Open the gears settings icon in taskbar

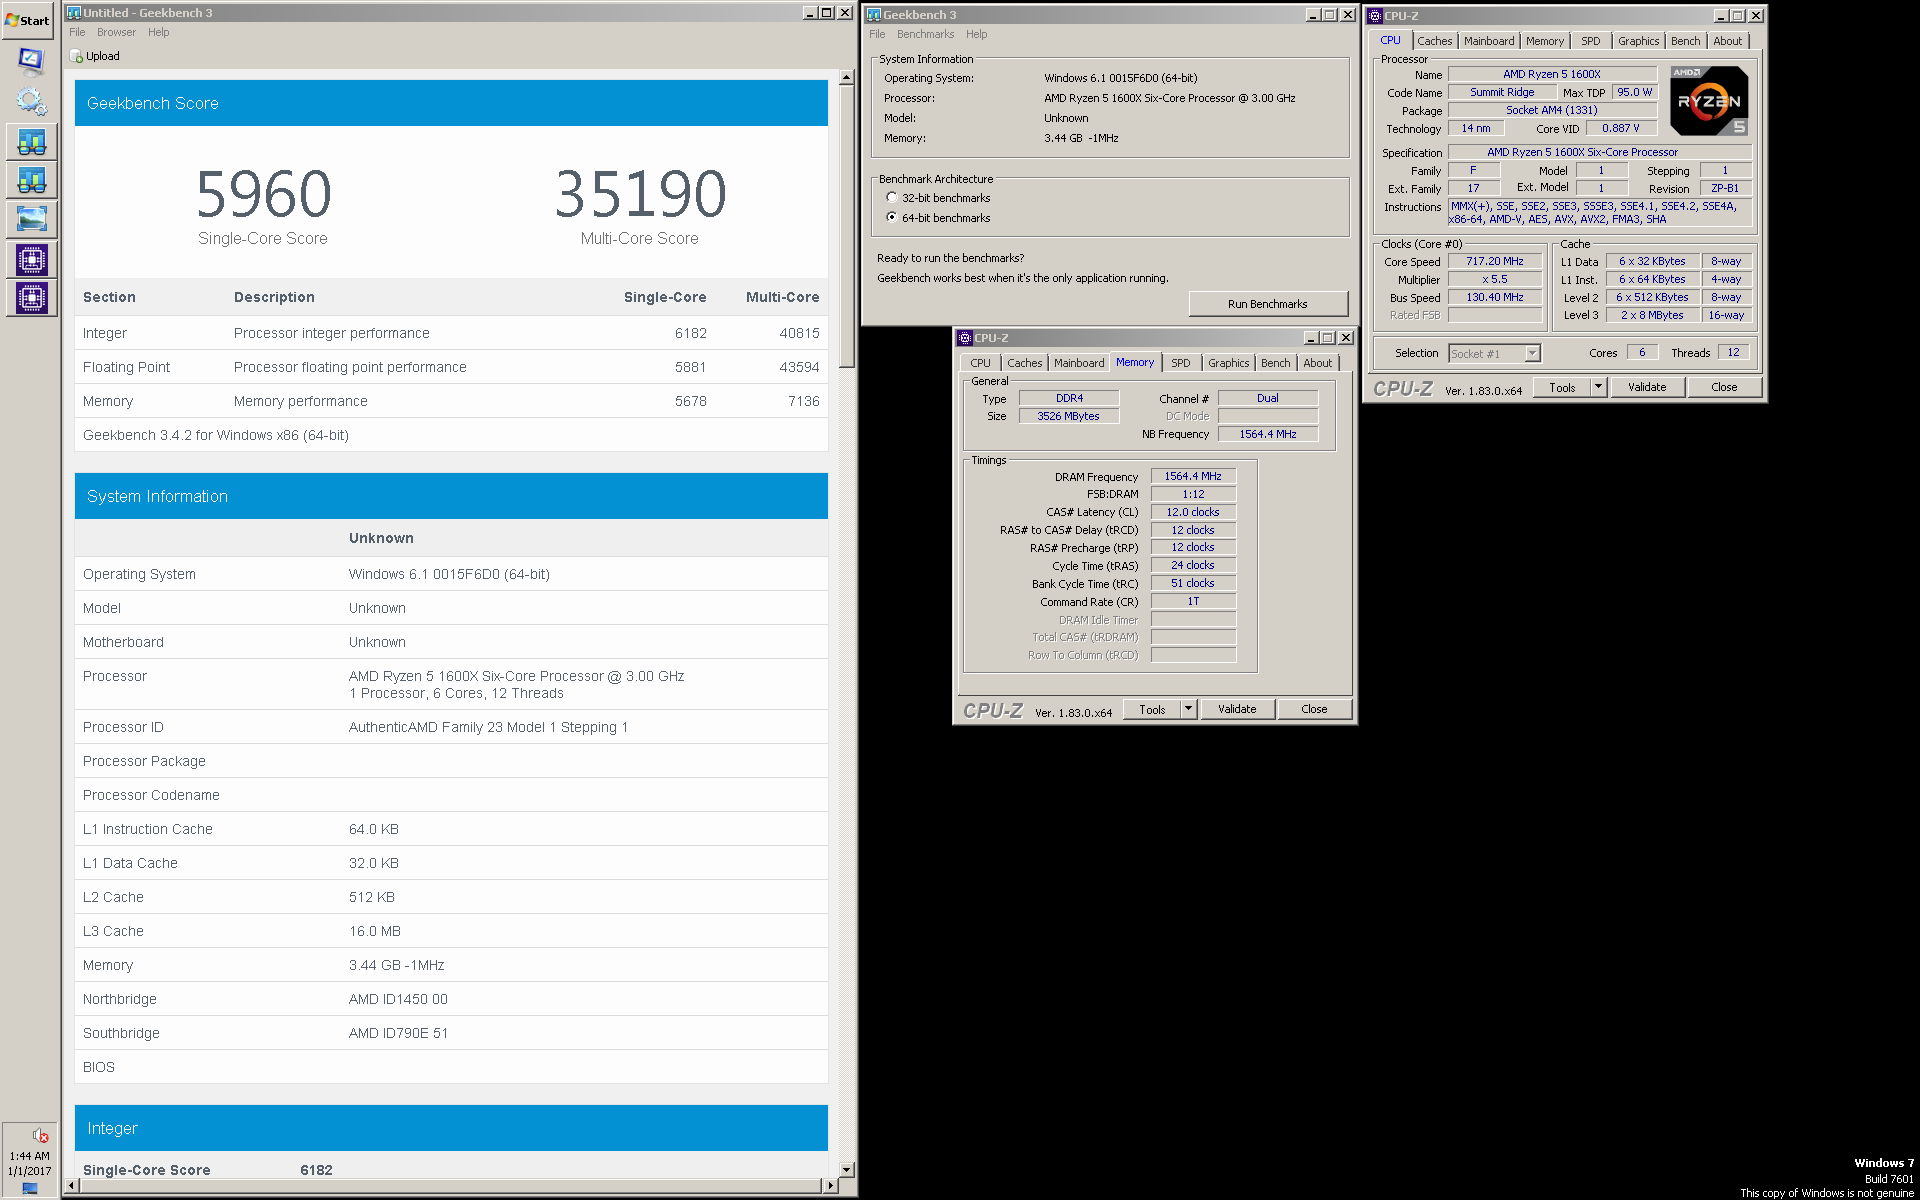point(31,101)
